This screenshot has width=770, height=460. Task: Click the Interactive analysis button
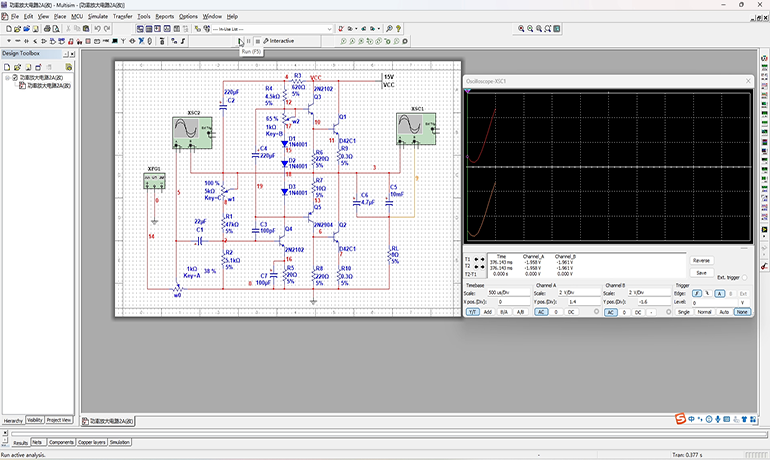pos(279,41)
